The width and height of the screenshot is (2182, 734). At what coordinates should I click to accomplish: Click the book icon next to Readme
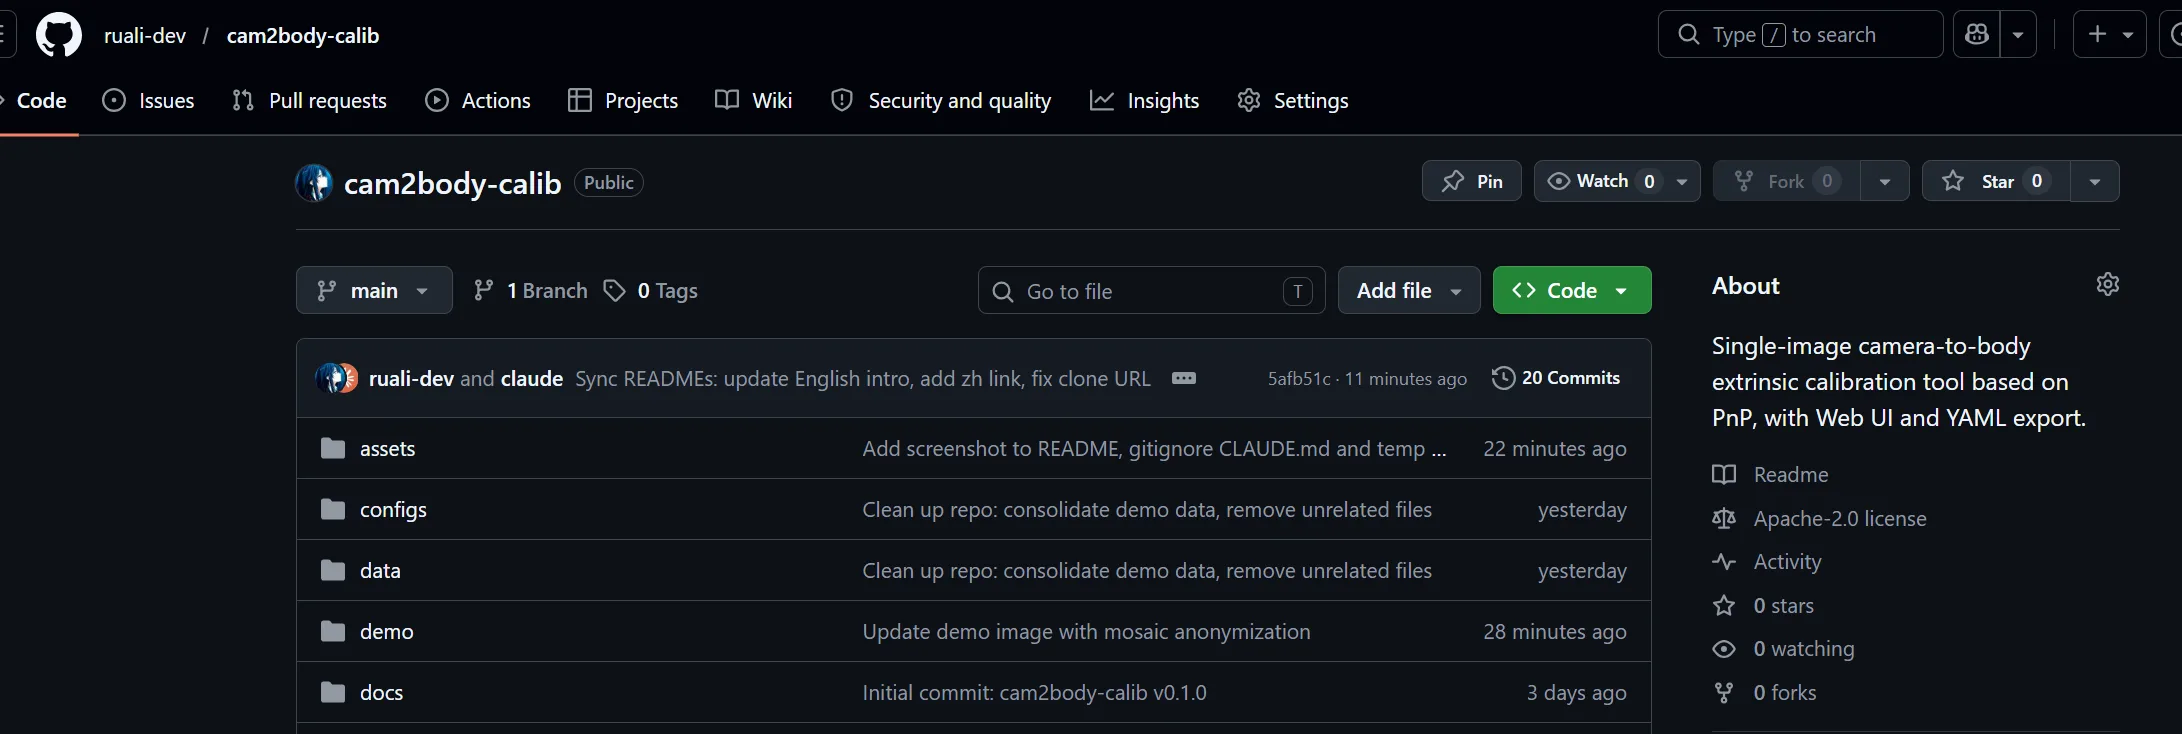click(1724, 474)
